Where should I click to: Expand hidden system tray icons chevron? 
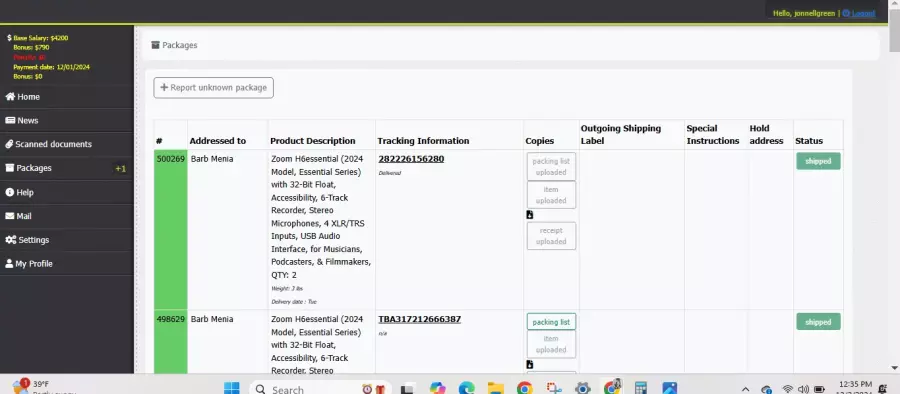[746, 389]
